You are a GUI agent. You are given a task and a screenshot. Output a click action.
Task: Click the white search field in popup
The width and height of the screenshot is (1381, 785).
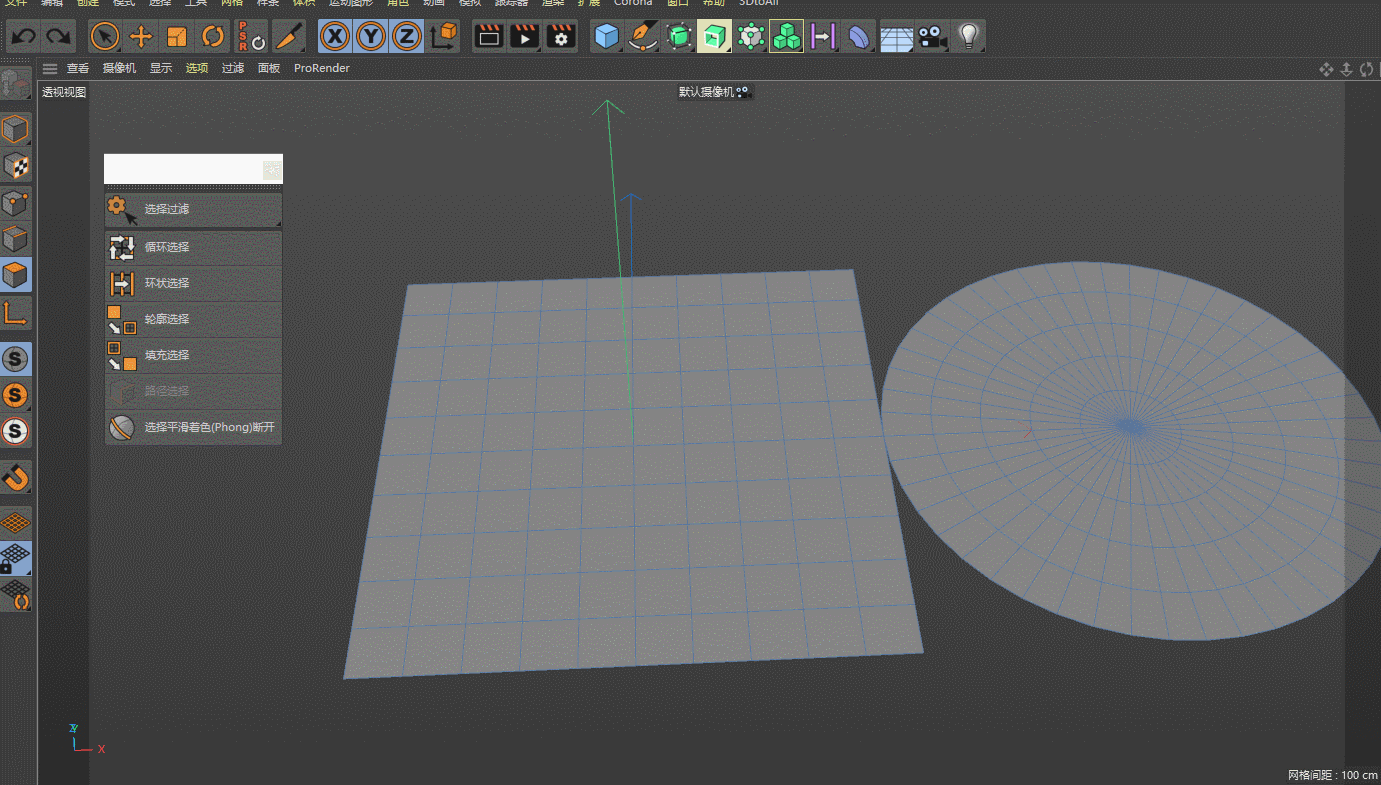pos(184,169)
